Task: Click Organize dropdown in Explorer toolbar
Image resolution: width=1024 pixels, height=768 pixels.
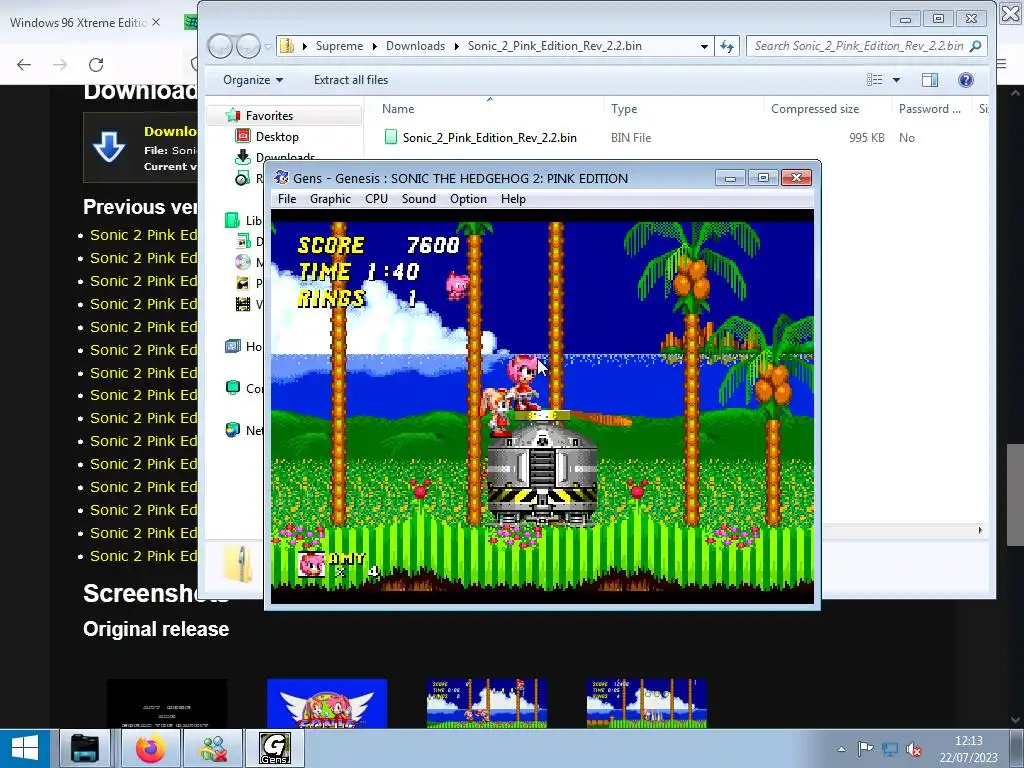Action: coord(253,80)
